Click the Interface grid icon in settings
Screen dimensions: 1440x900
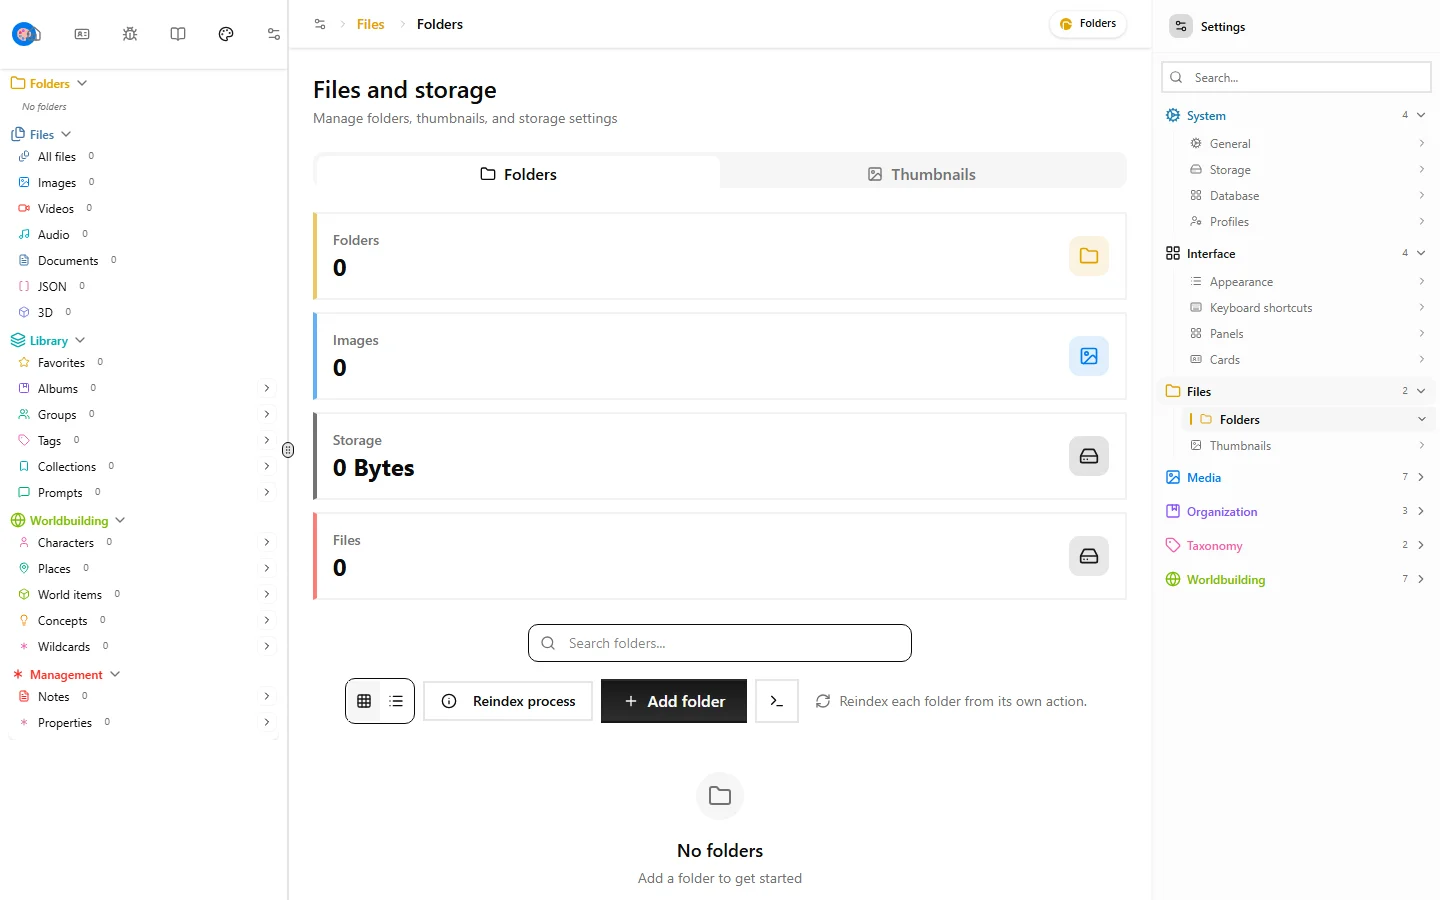[1173, 254]
